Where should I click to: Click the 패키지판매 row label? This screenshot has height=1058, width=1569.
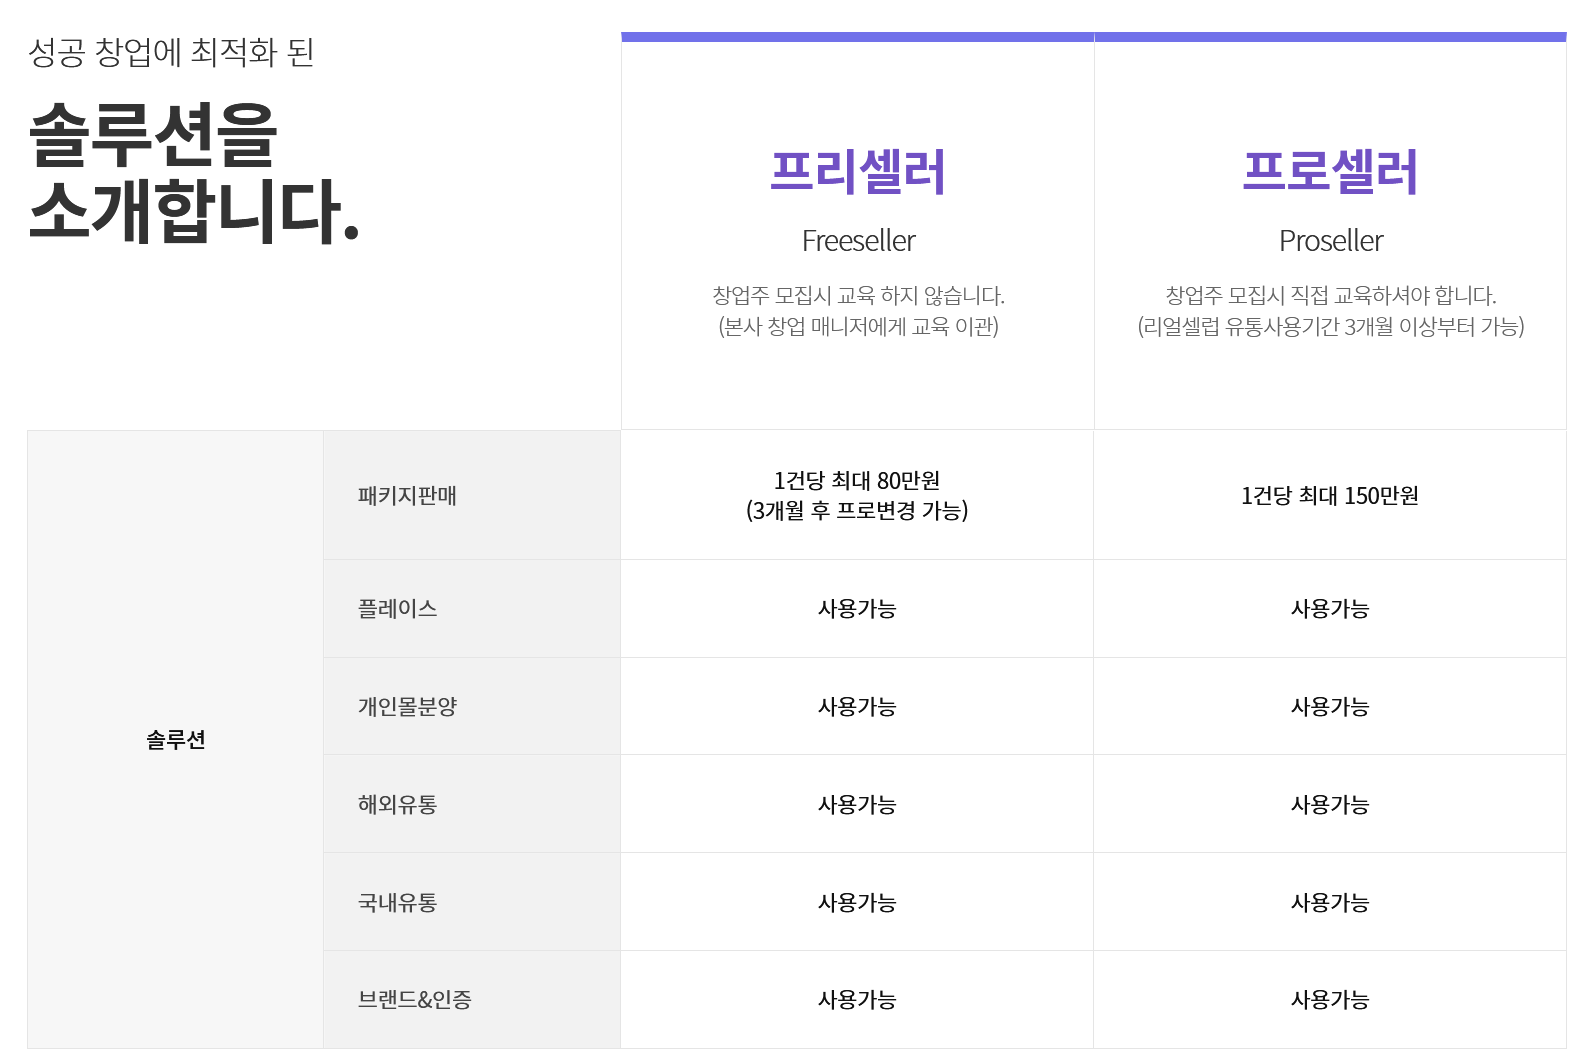point(407,496)
